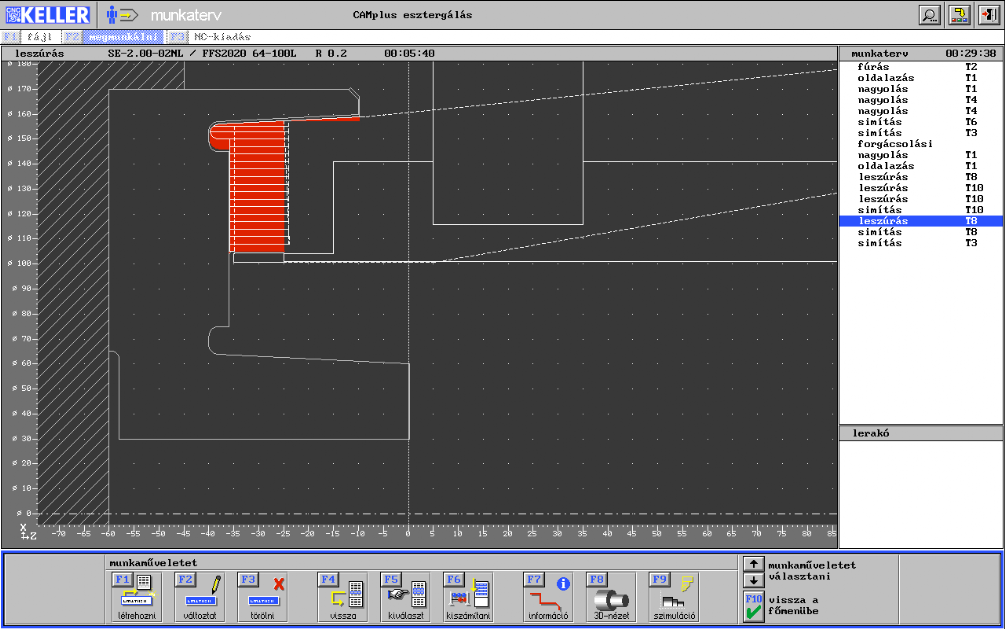Click the F2 változtat (modify) pencil icon
The image size is (1005, 629).
point(200,597)
